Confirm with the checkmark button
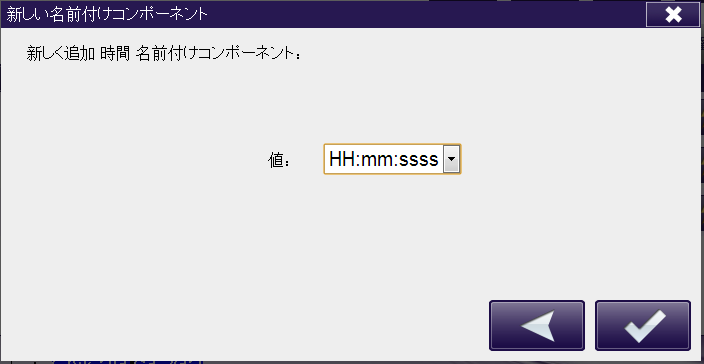Screen dimensions: 704x364 click(642, 325)
